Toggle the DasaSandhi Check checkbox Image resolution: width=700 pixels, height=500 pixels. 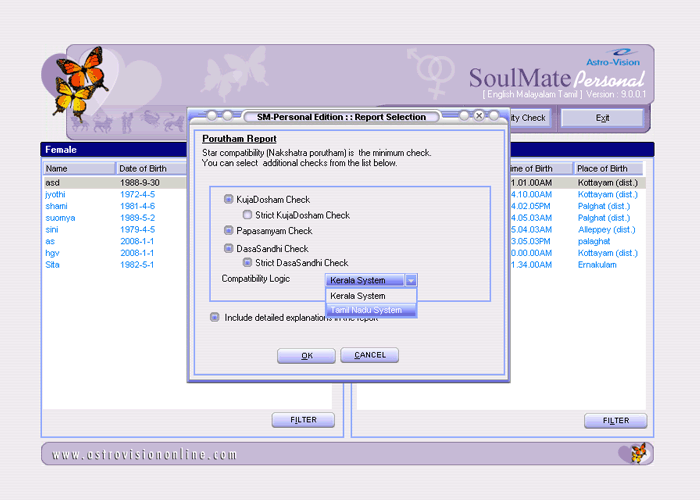[229, 248]
